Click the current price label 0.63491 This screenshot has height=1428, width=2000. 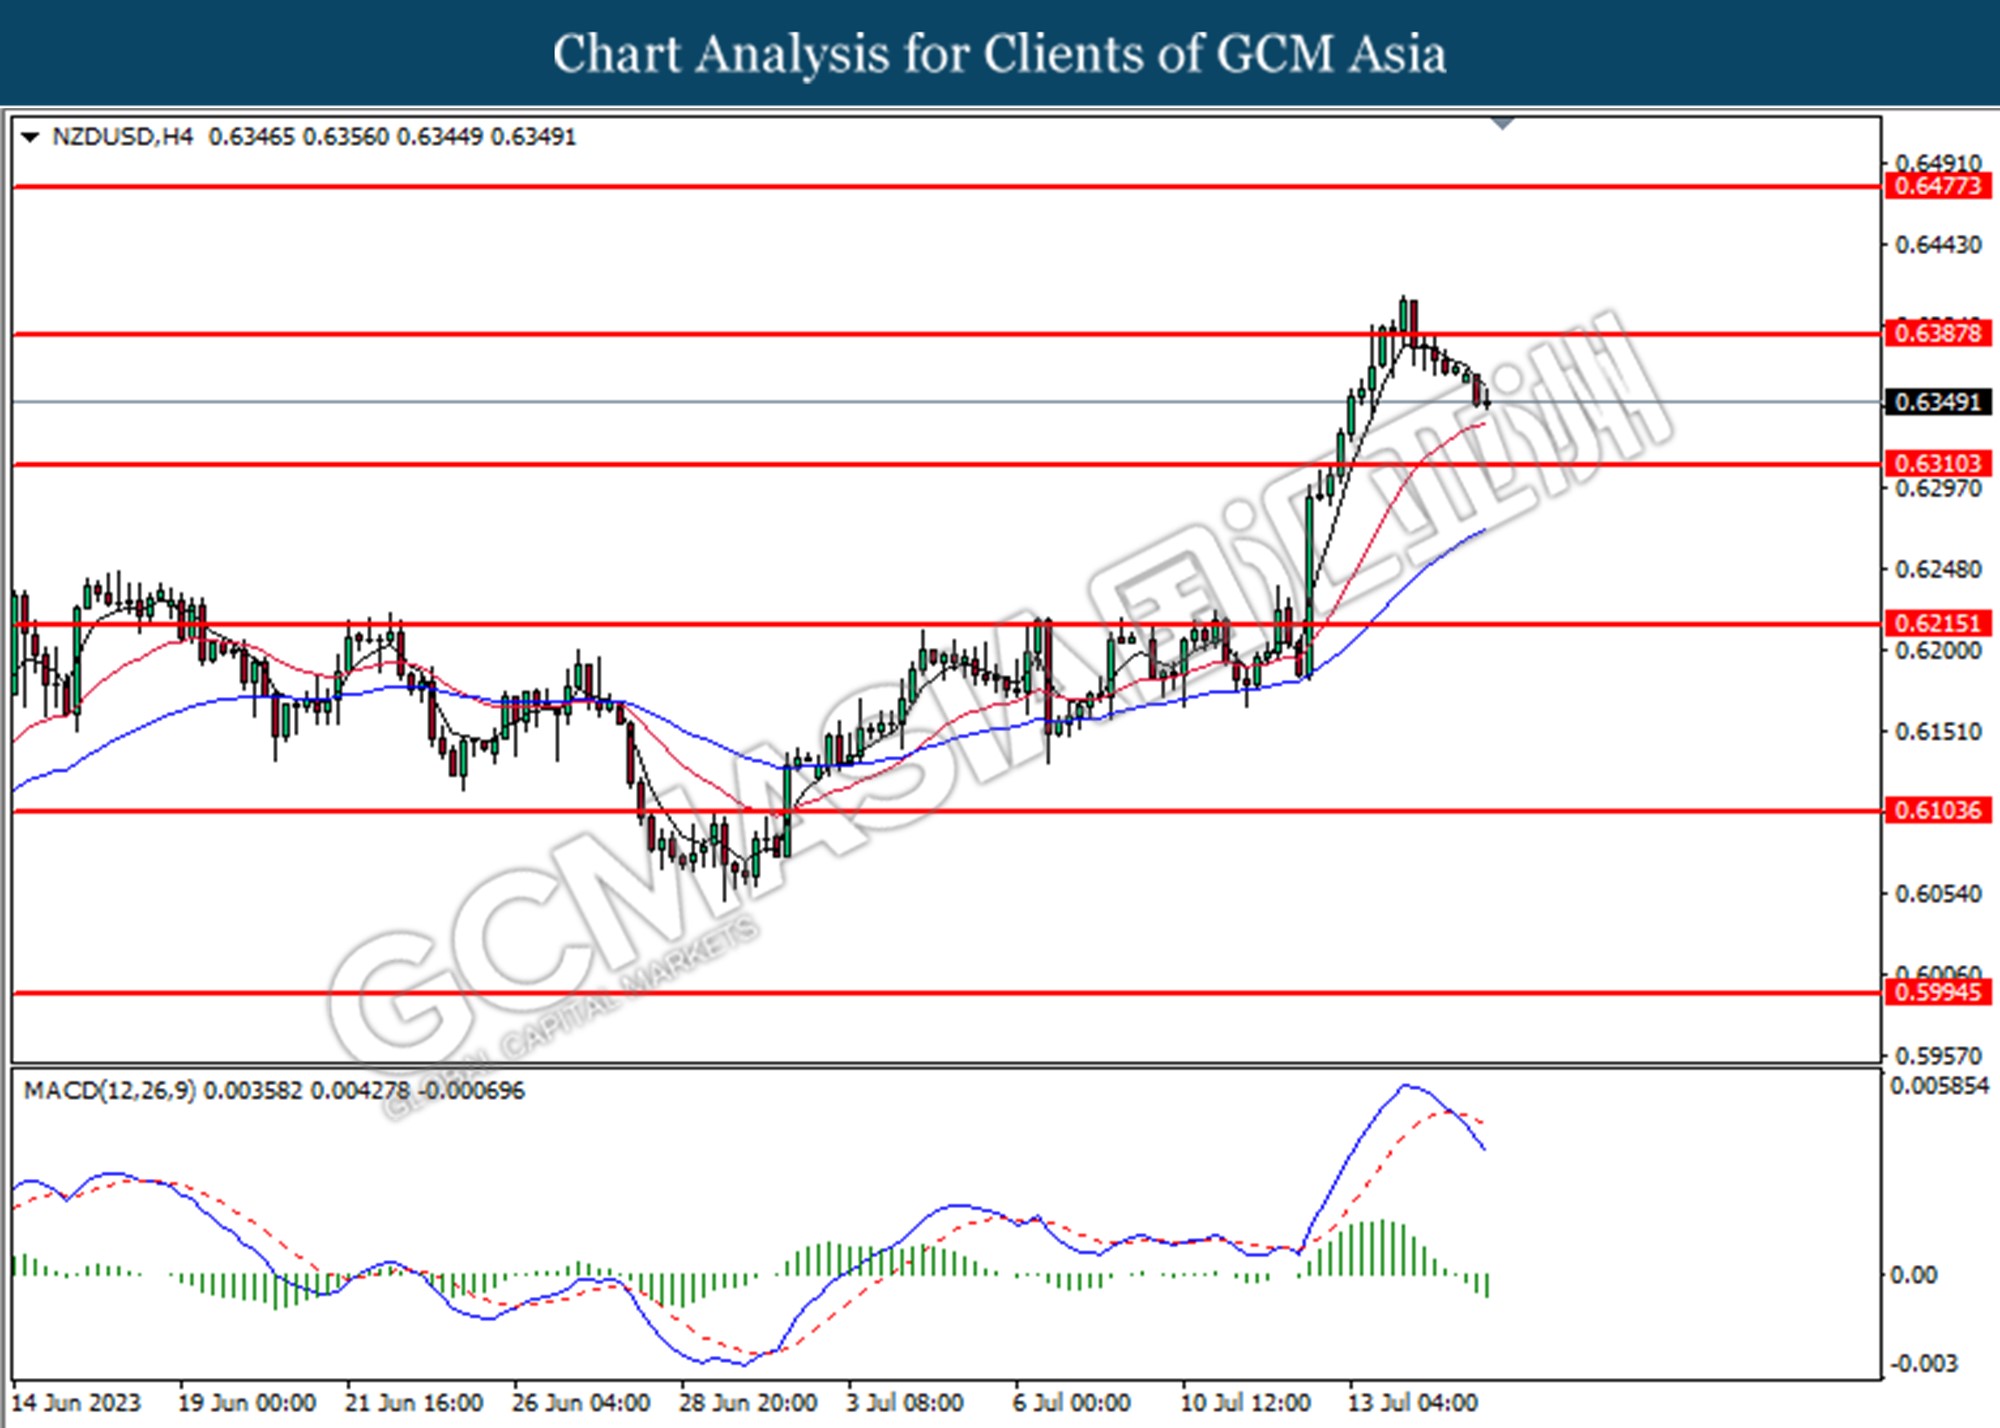[x=1938, y=402]
